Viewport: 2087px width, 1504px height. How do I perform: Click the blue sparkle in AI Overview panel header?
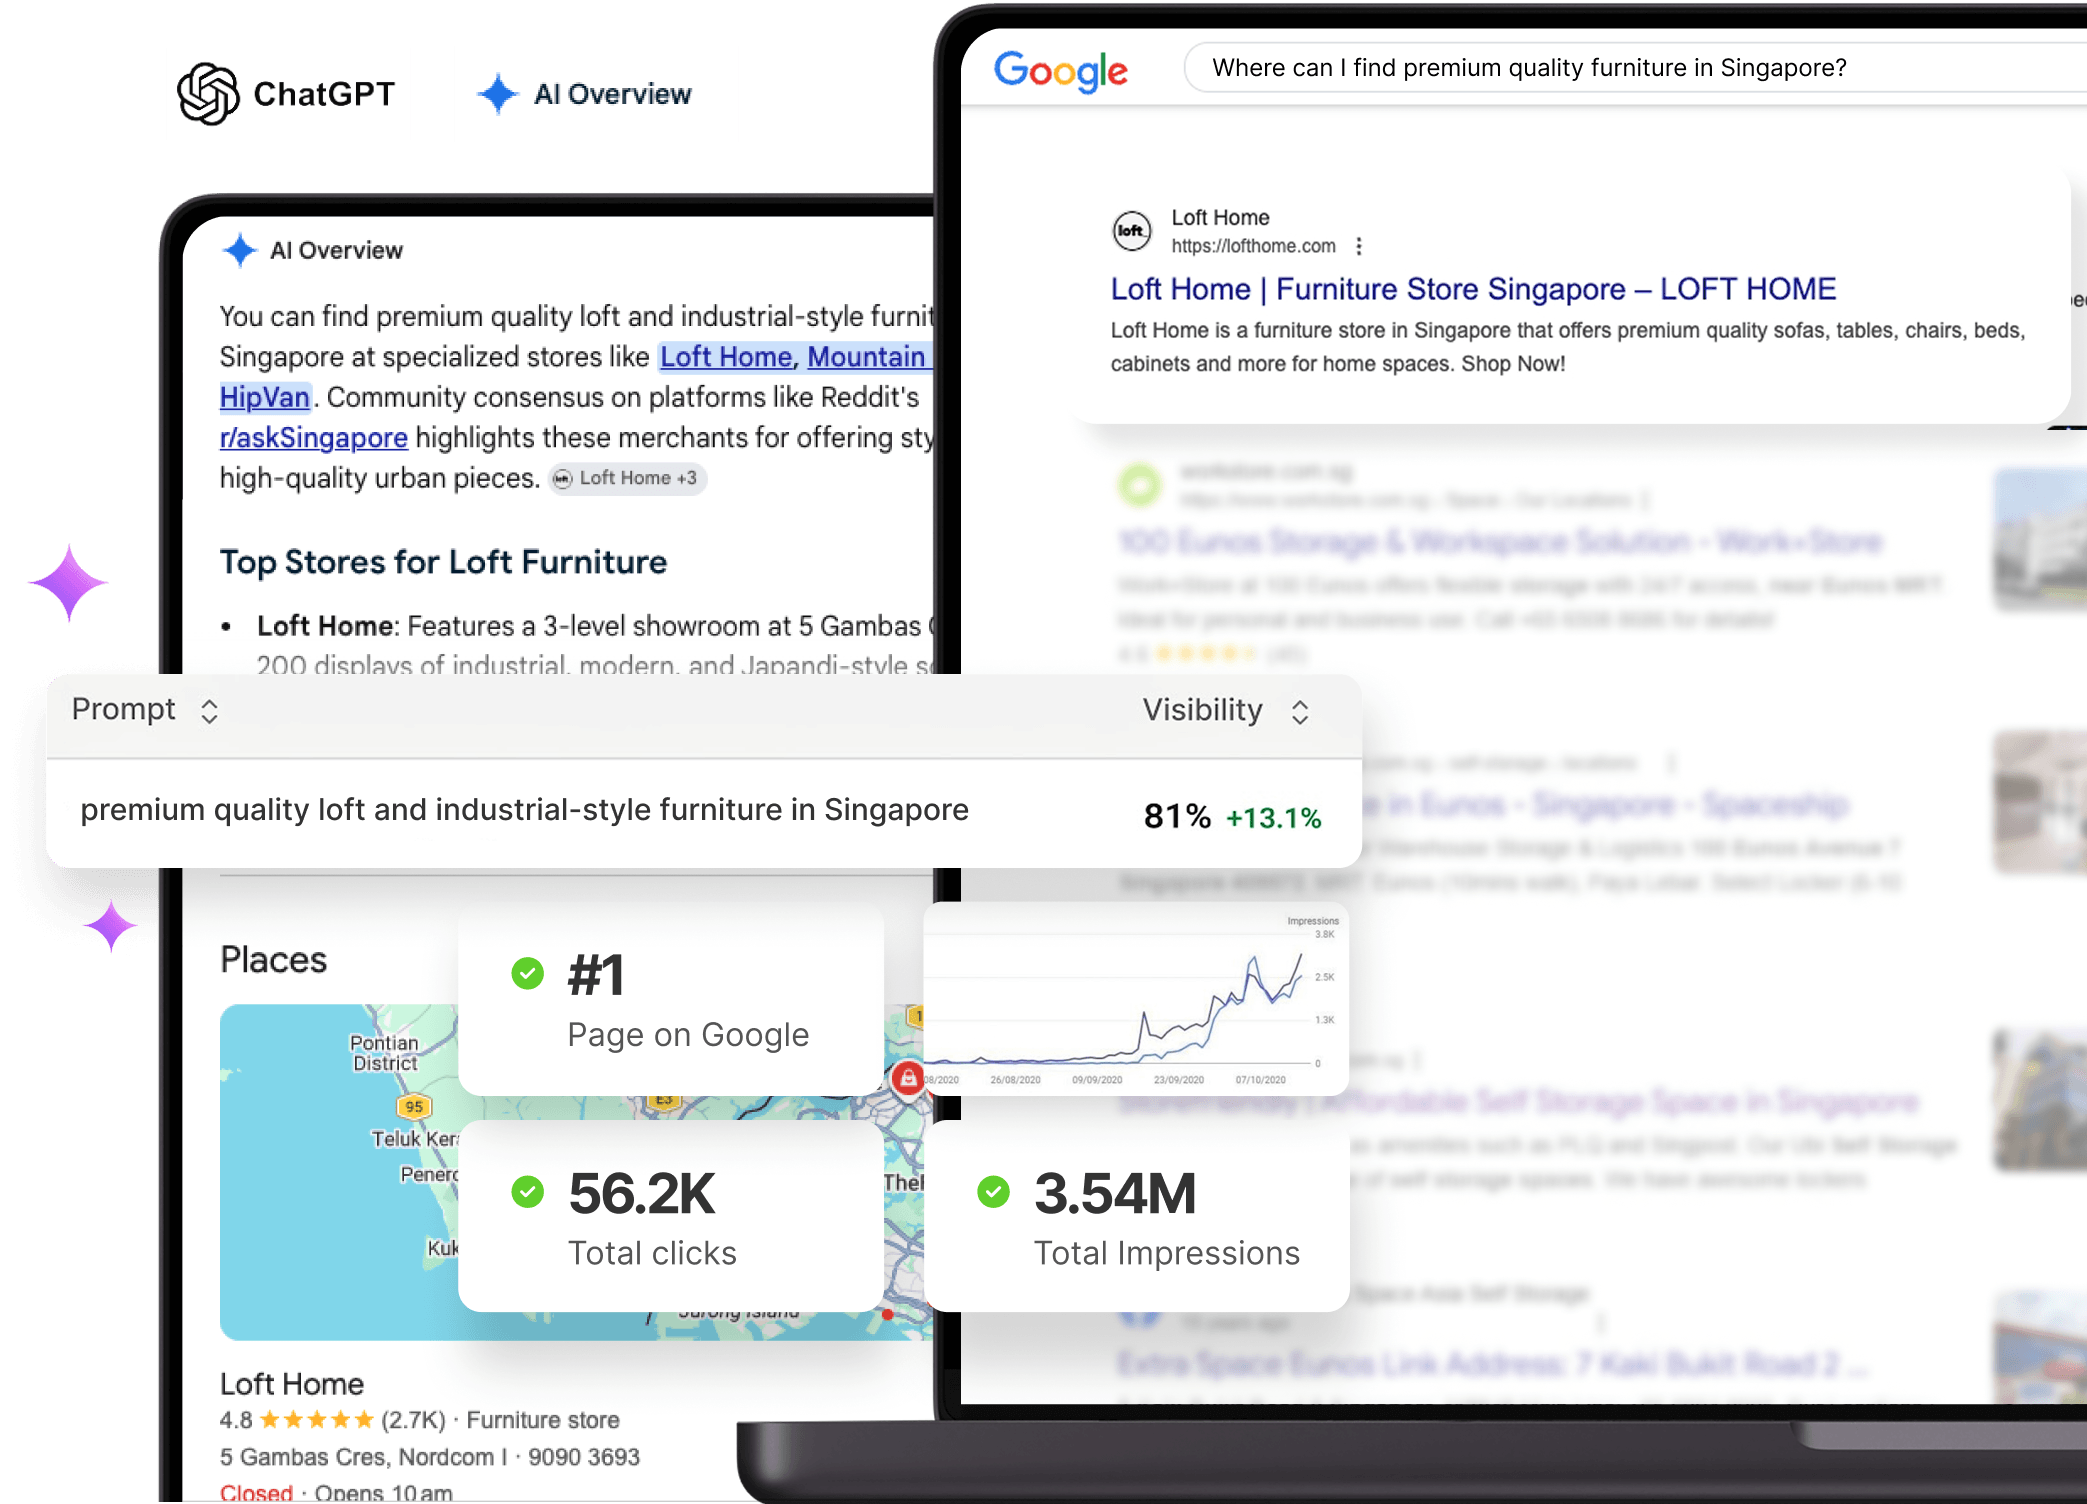pos(240,250)
